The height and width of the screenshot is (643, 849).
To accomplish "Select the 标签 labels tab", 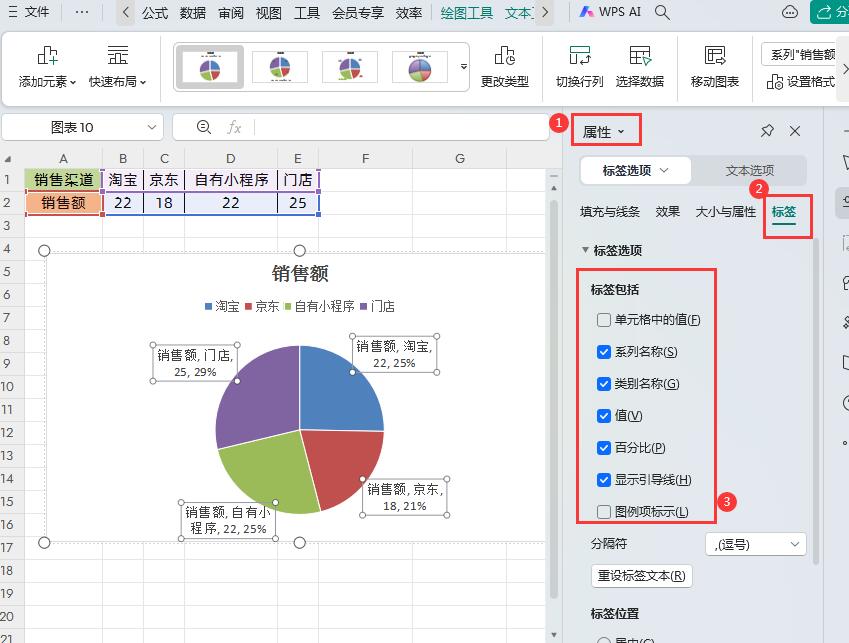I will 783,212.
